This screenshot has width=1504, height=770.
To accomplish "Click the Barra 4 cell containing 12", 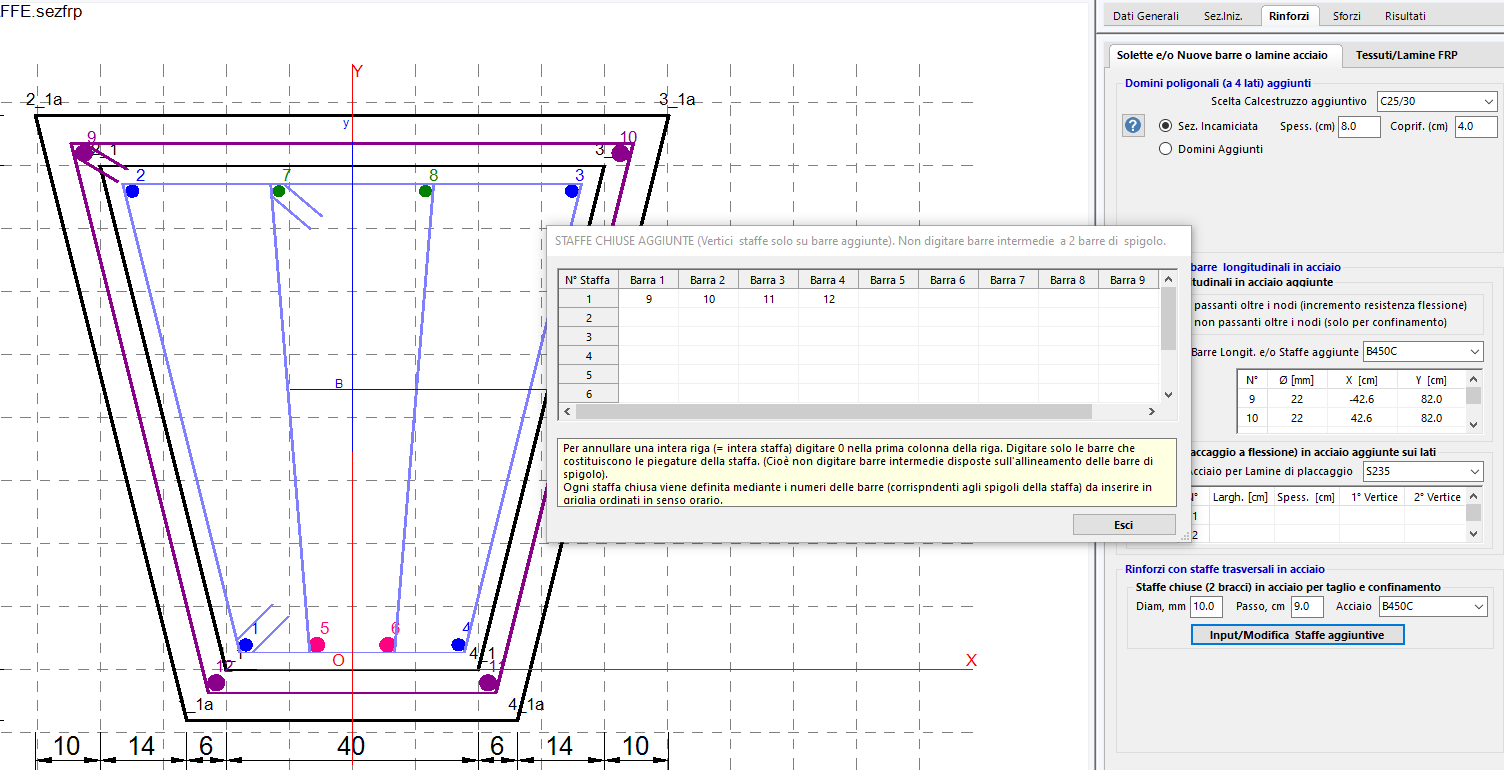I will (828, 299).
